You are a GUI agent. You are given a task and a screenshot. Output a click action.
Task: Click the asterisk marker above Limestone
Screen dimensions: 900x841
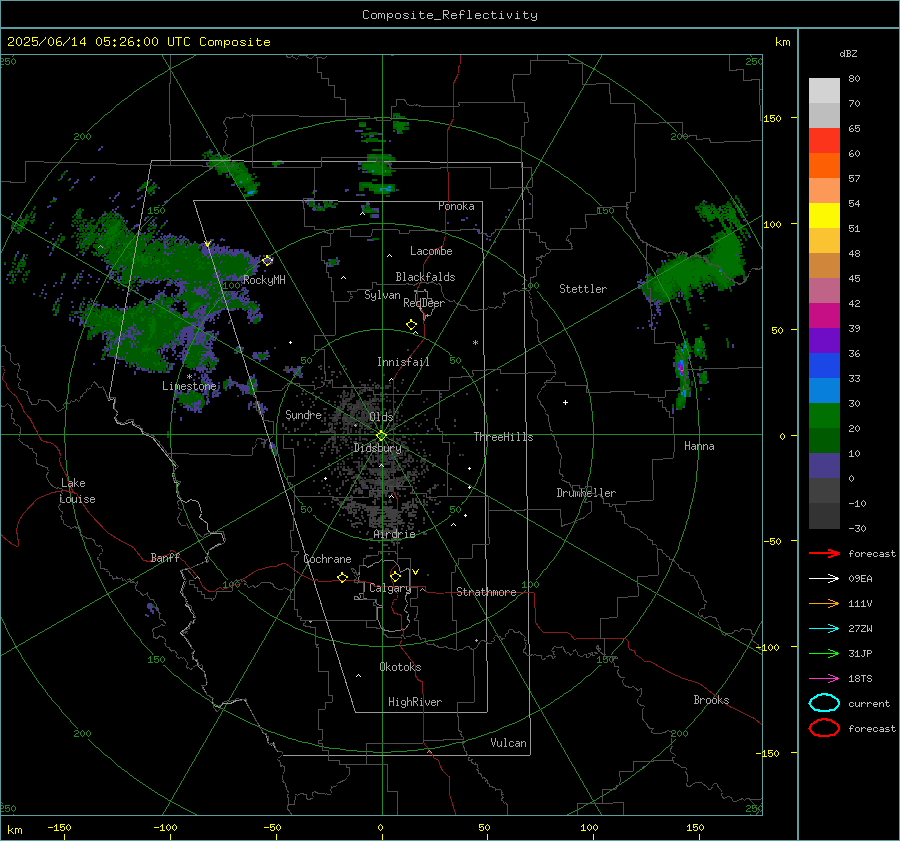(x=189, y=377)
